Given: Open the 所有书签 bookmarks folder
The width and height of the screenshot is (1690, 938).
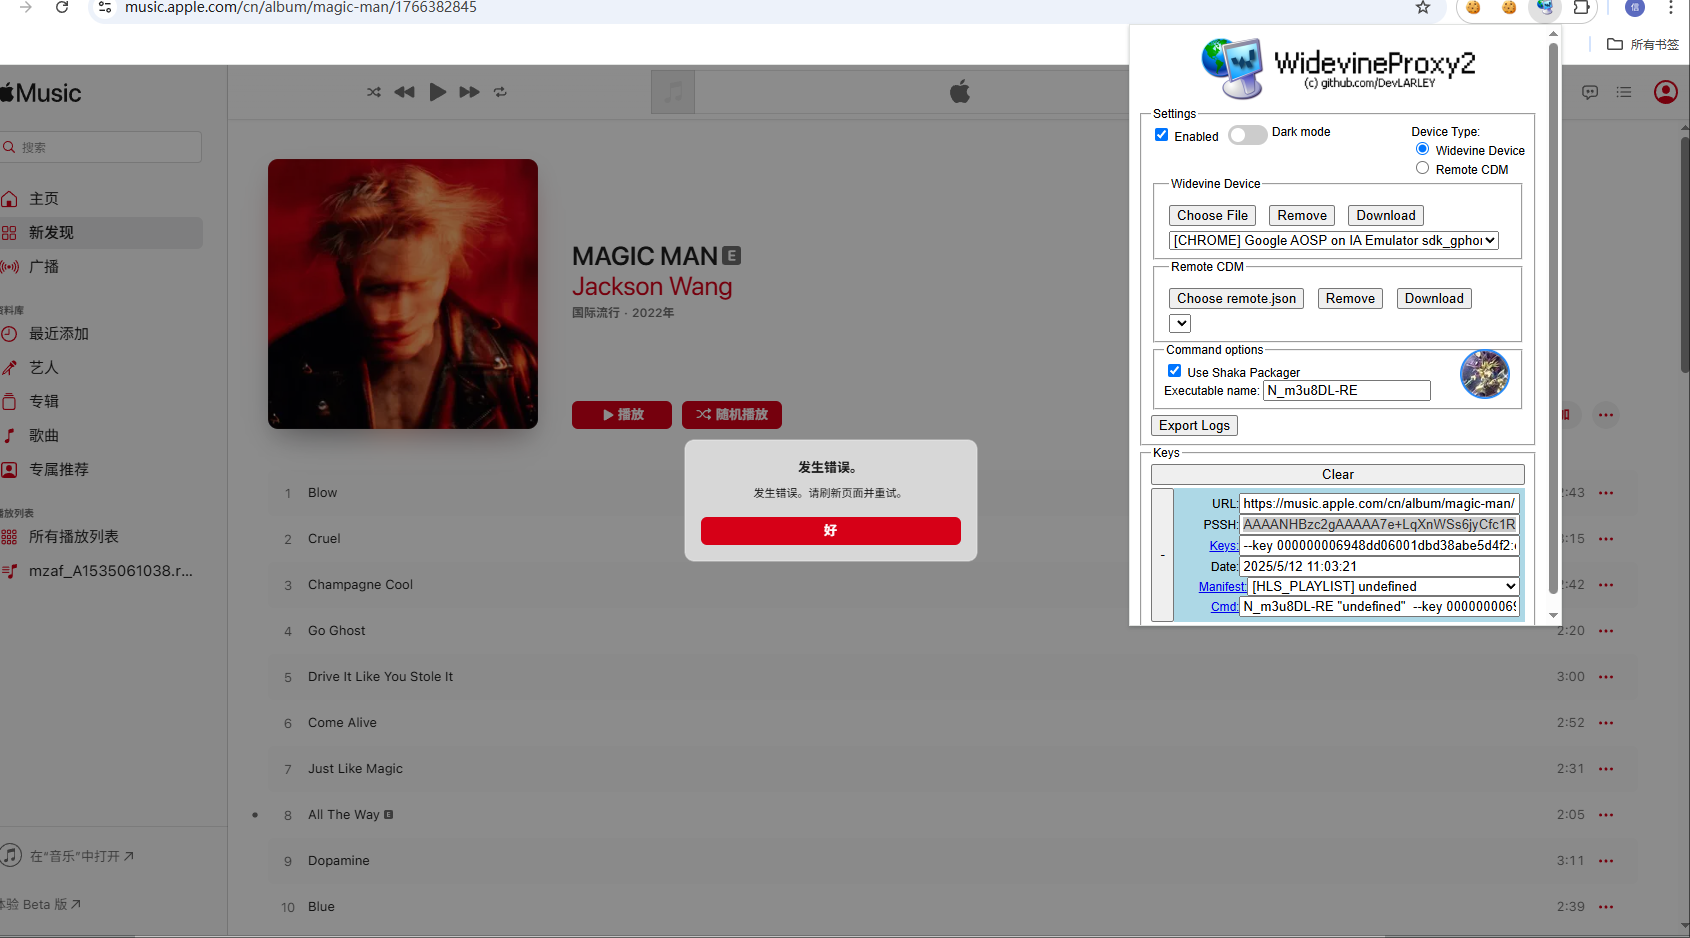Looking at the screenshot, I should pyautogui.click(x=1643, y=44).
